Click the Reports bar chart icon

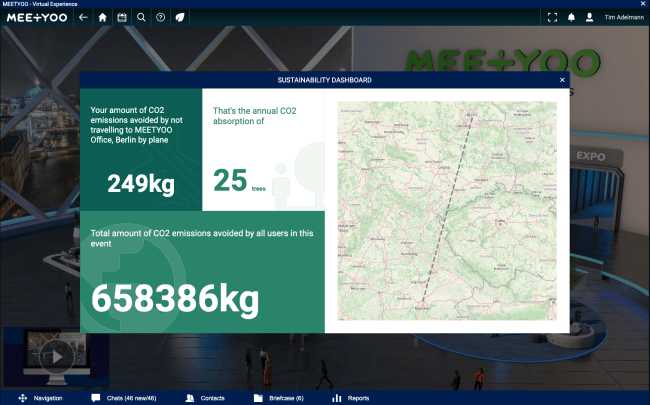(337, 398)
